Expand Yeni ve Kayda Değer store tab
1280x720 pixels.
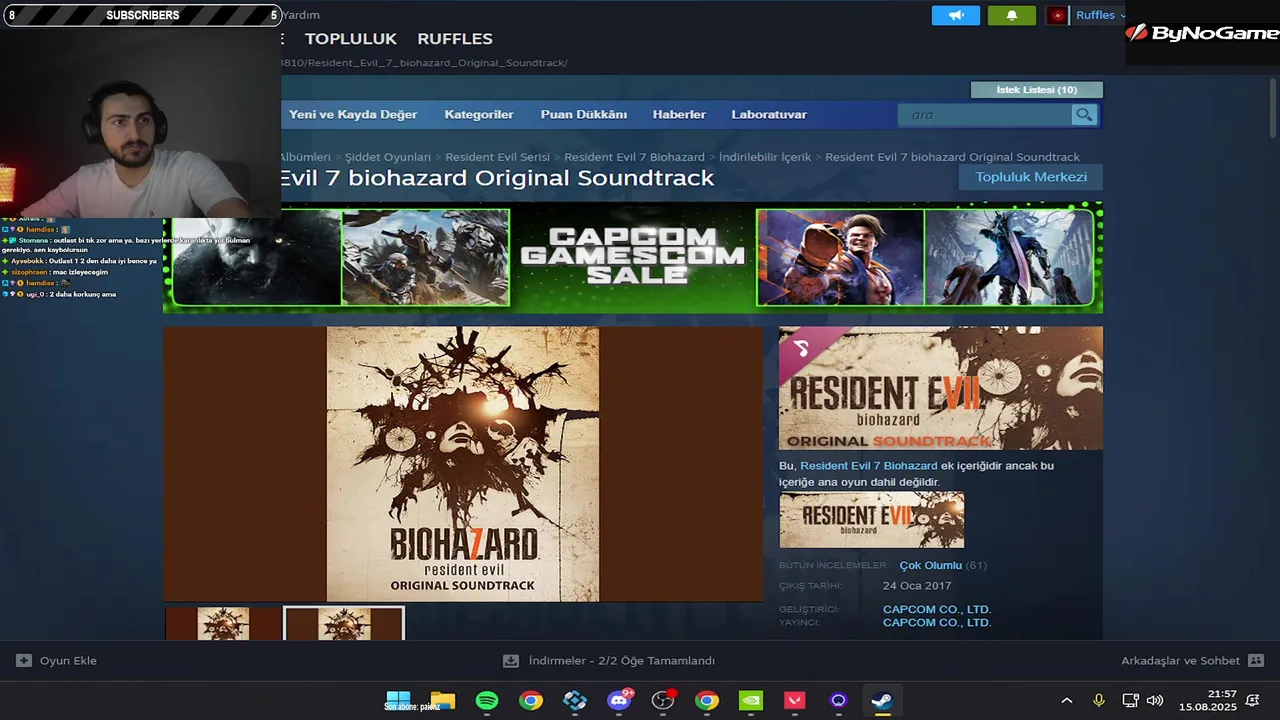pos(353,115)
